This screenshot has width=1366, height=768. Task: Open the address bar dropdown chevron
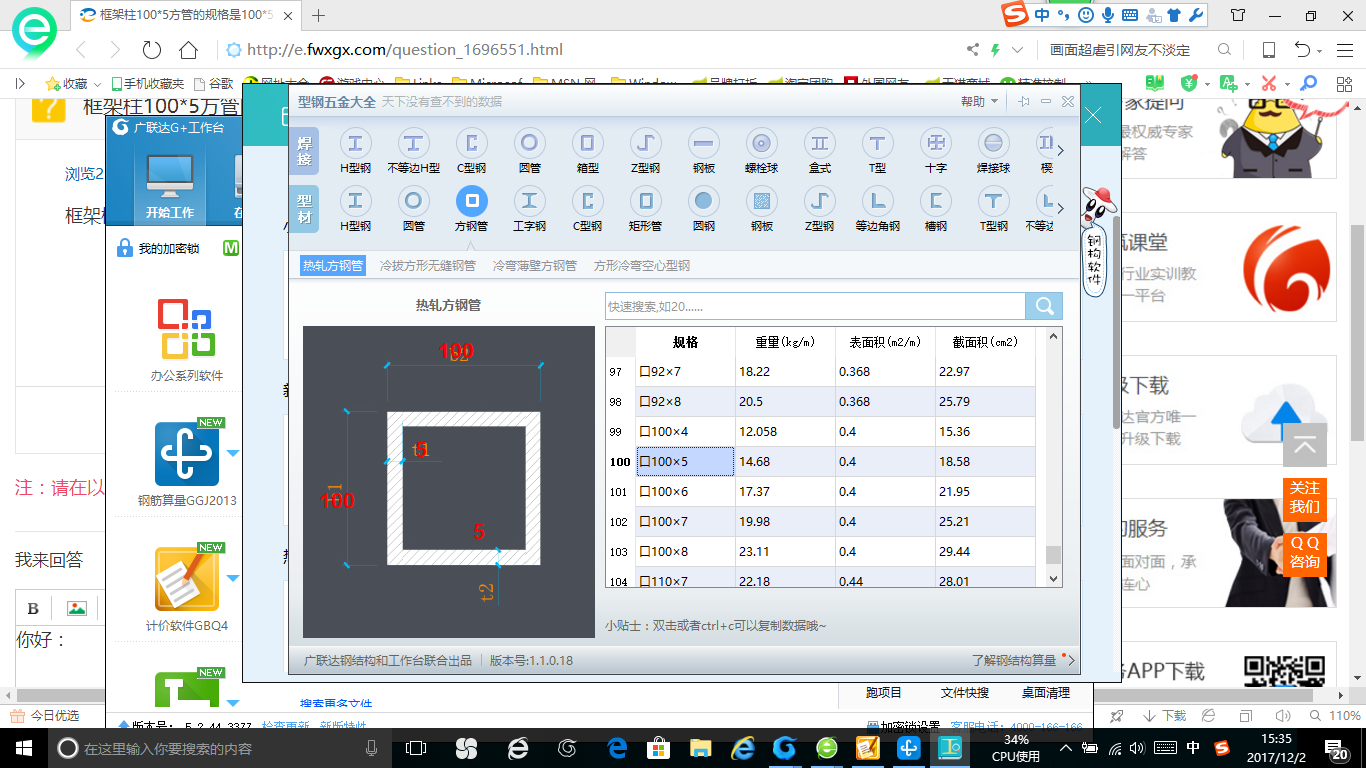pos(1018,50)
